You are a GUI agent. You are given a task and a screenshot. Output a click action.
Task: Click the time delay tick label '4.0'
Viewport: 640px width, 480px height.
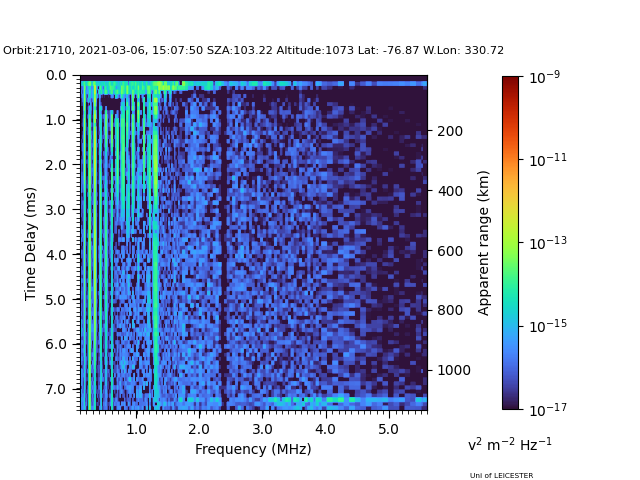(56, 255)
